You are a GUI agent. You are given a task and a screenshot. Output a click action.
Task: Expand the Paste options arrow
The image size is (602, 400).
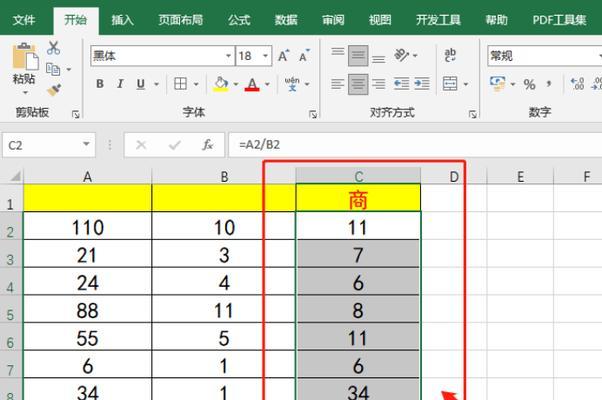[x=25, y=93]
